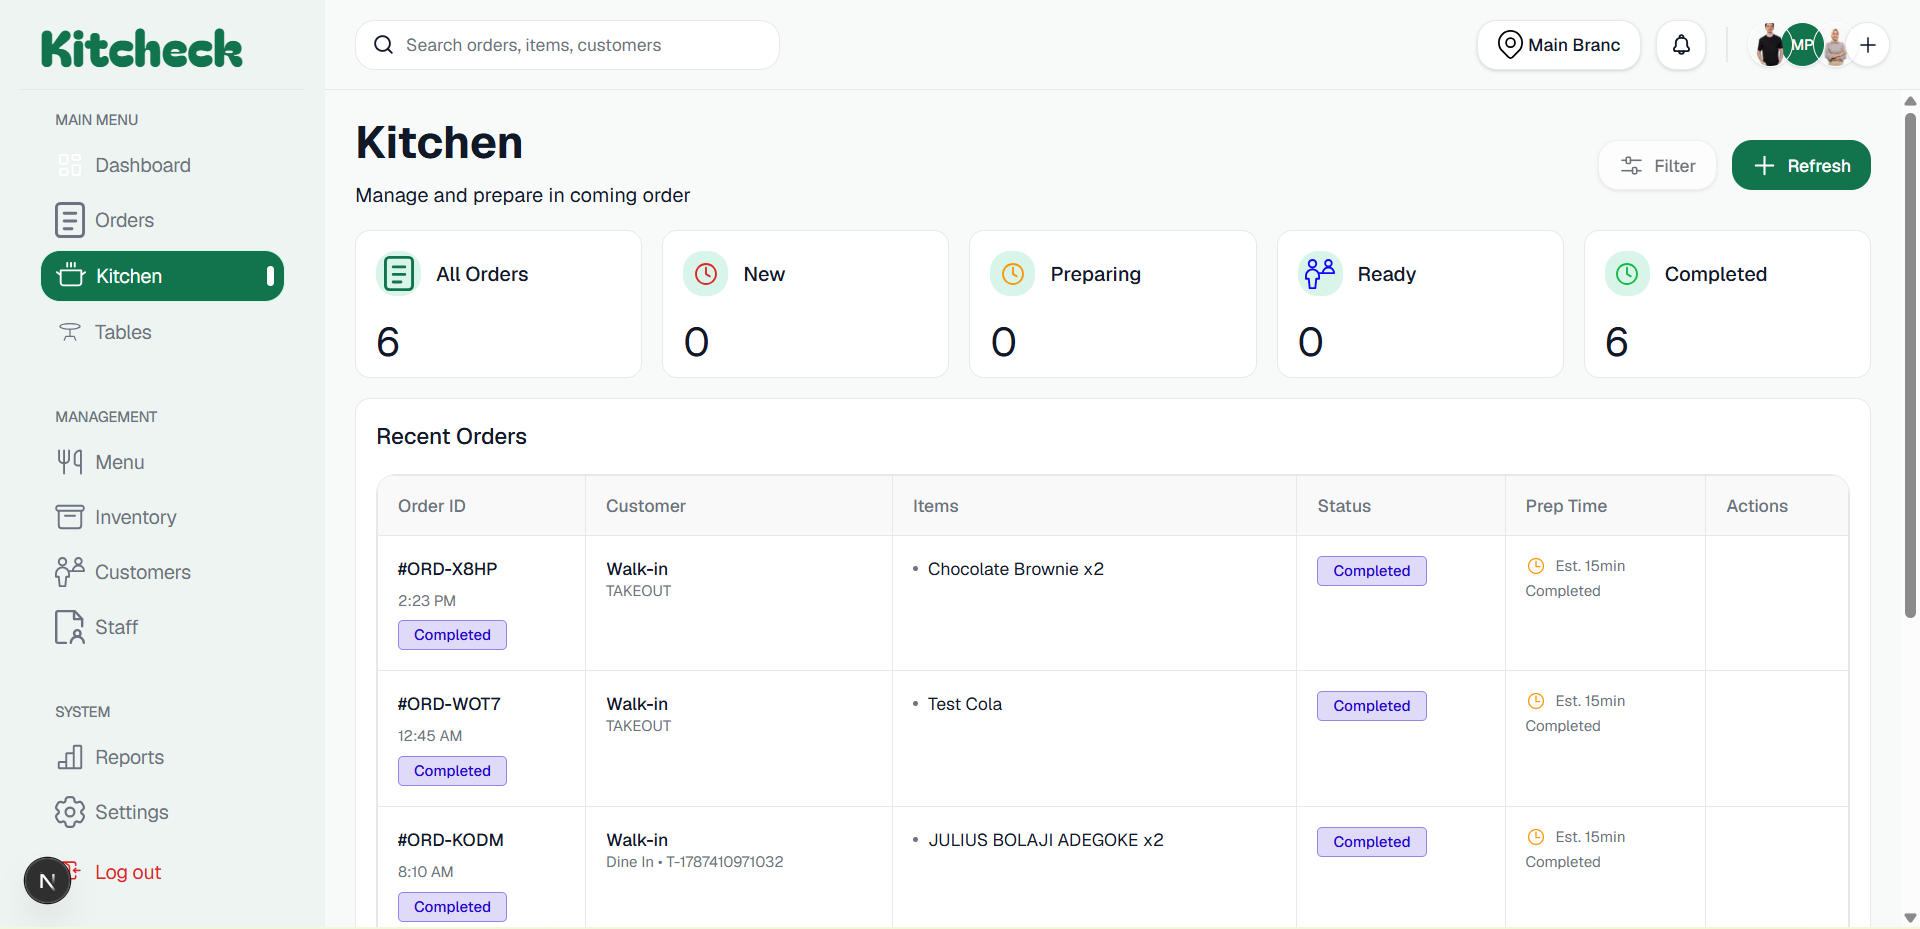
Task: Click the Kitchen pot icon in sidebar
Action: pos(71,275)
